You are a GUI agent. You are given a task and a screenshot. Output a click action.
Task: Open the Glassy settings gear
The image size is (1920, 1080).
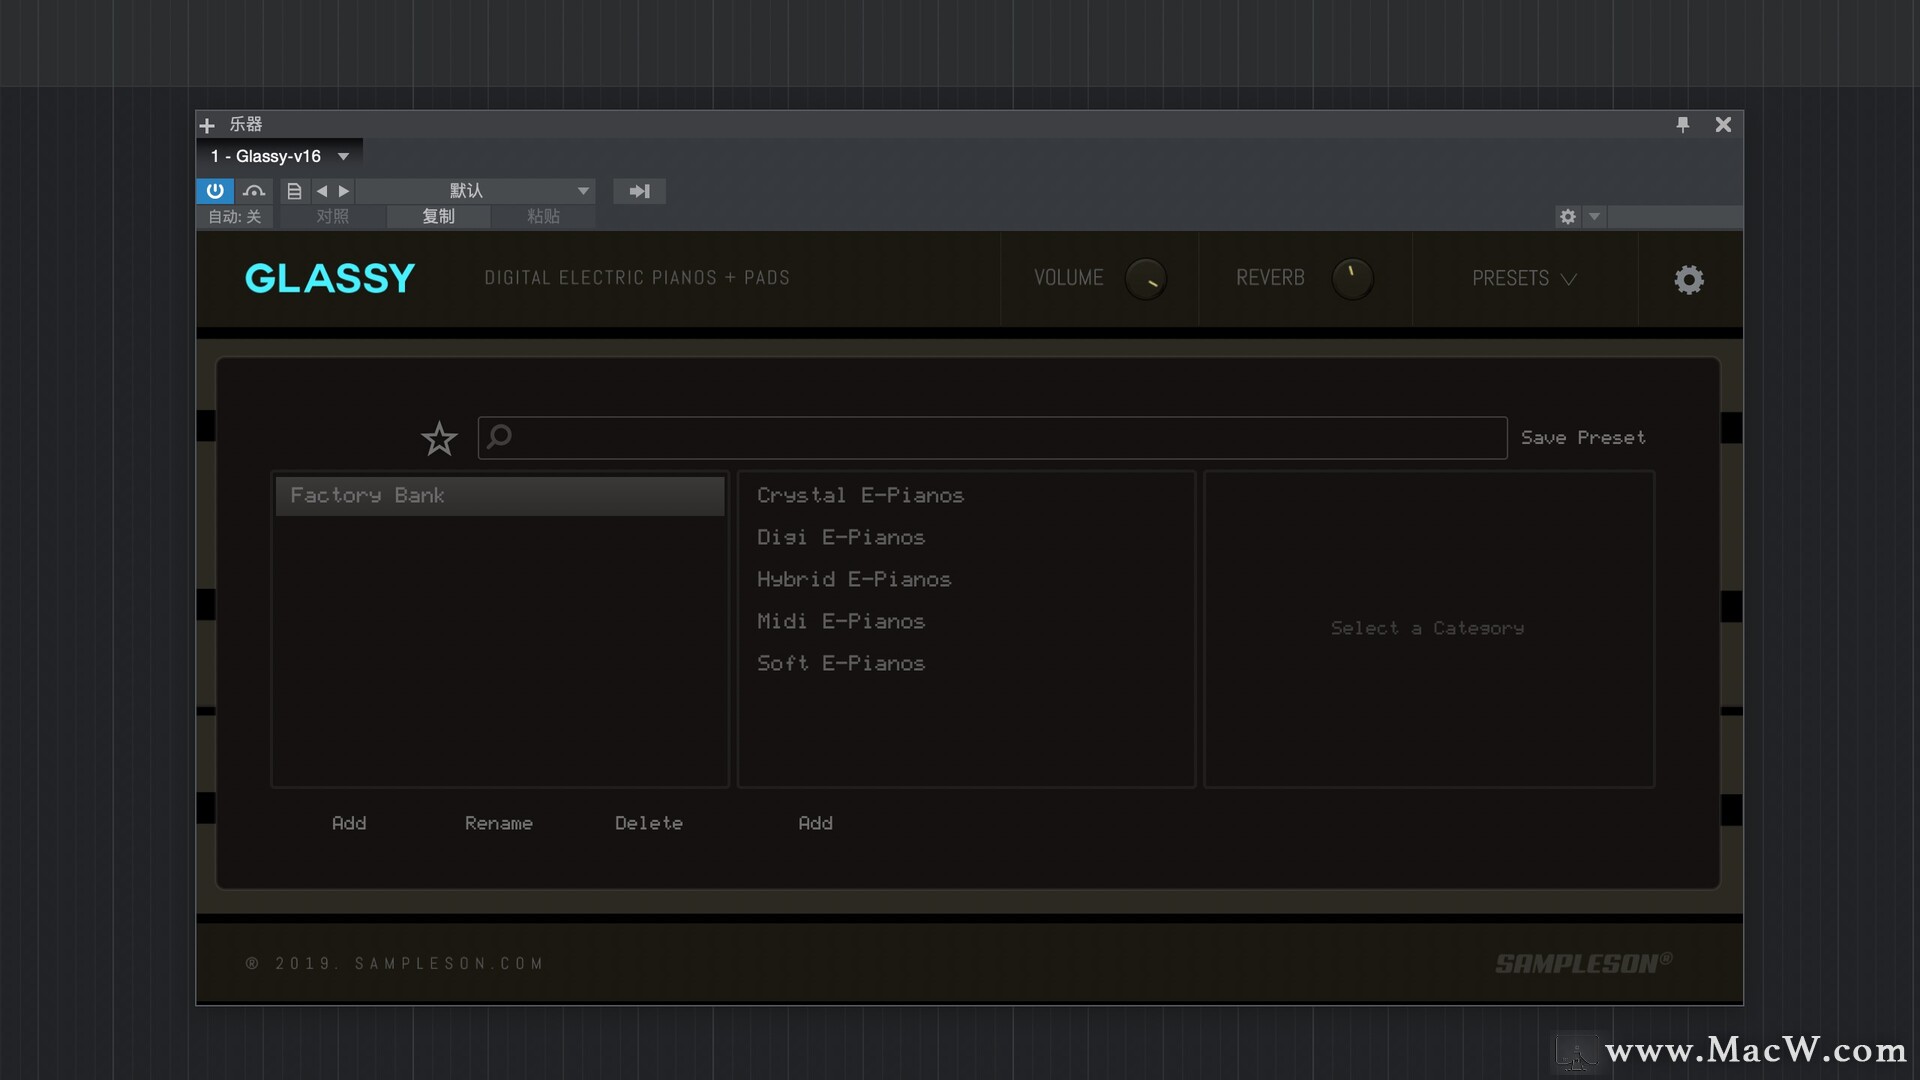coord(1689,279)
